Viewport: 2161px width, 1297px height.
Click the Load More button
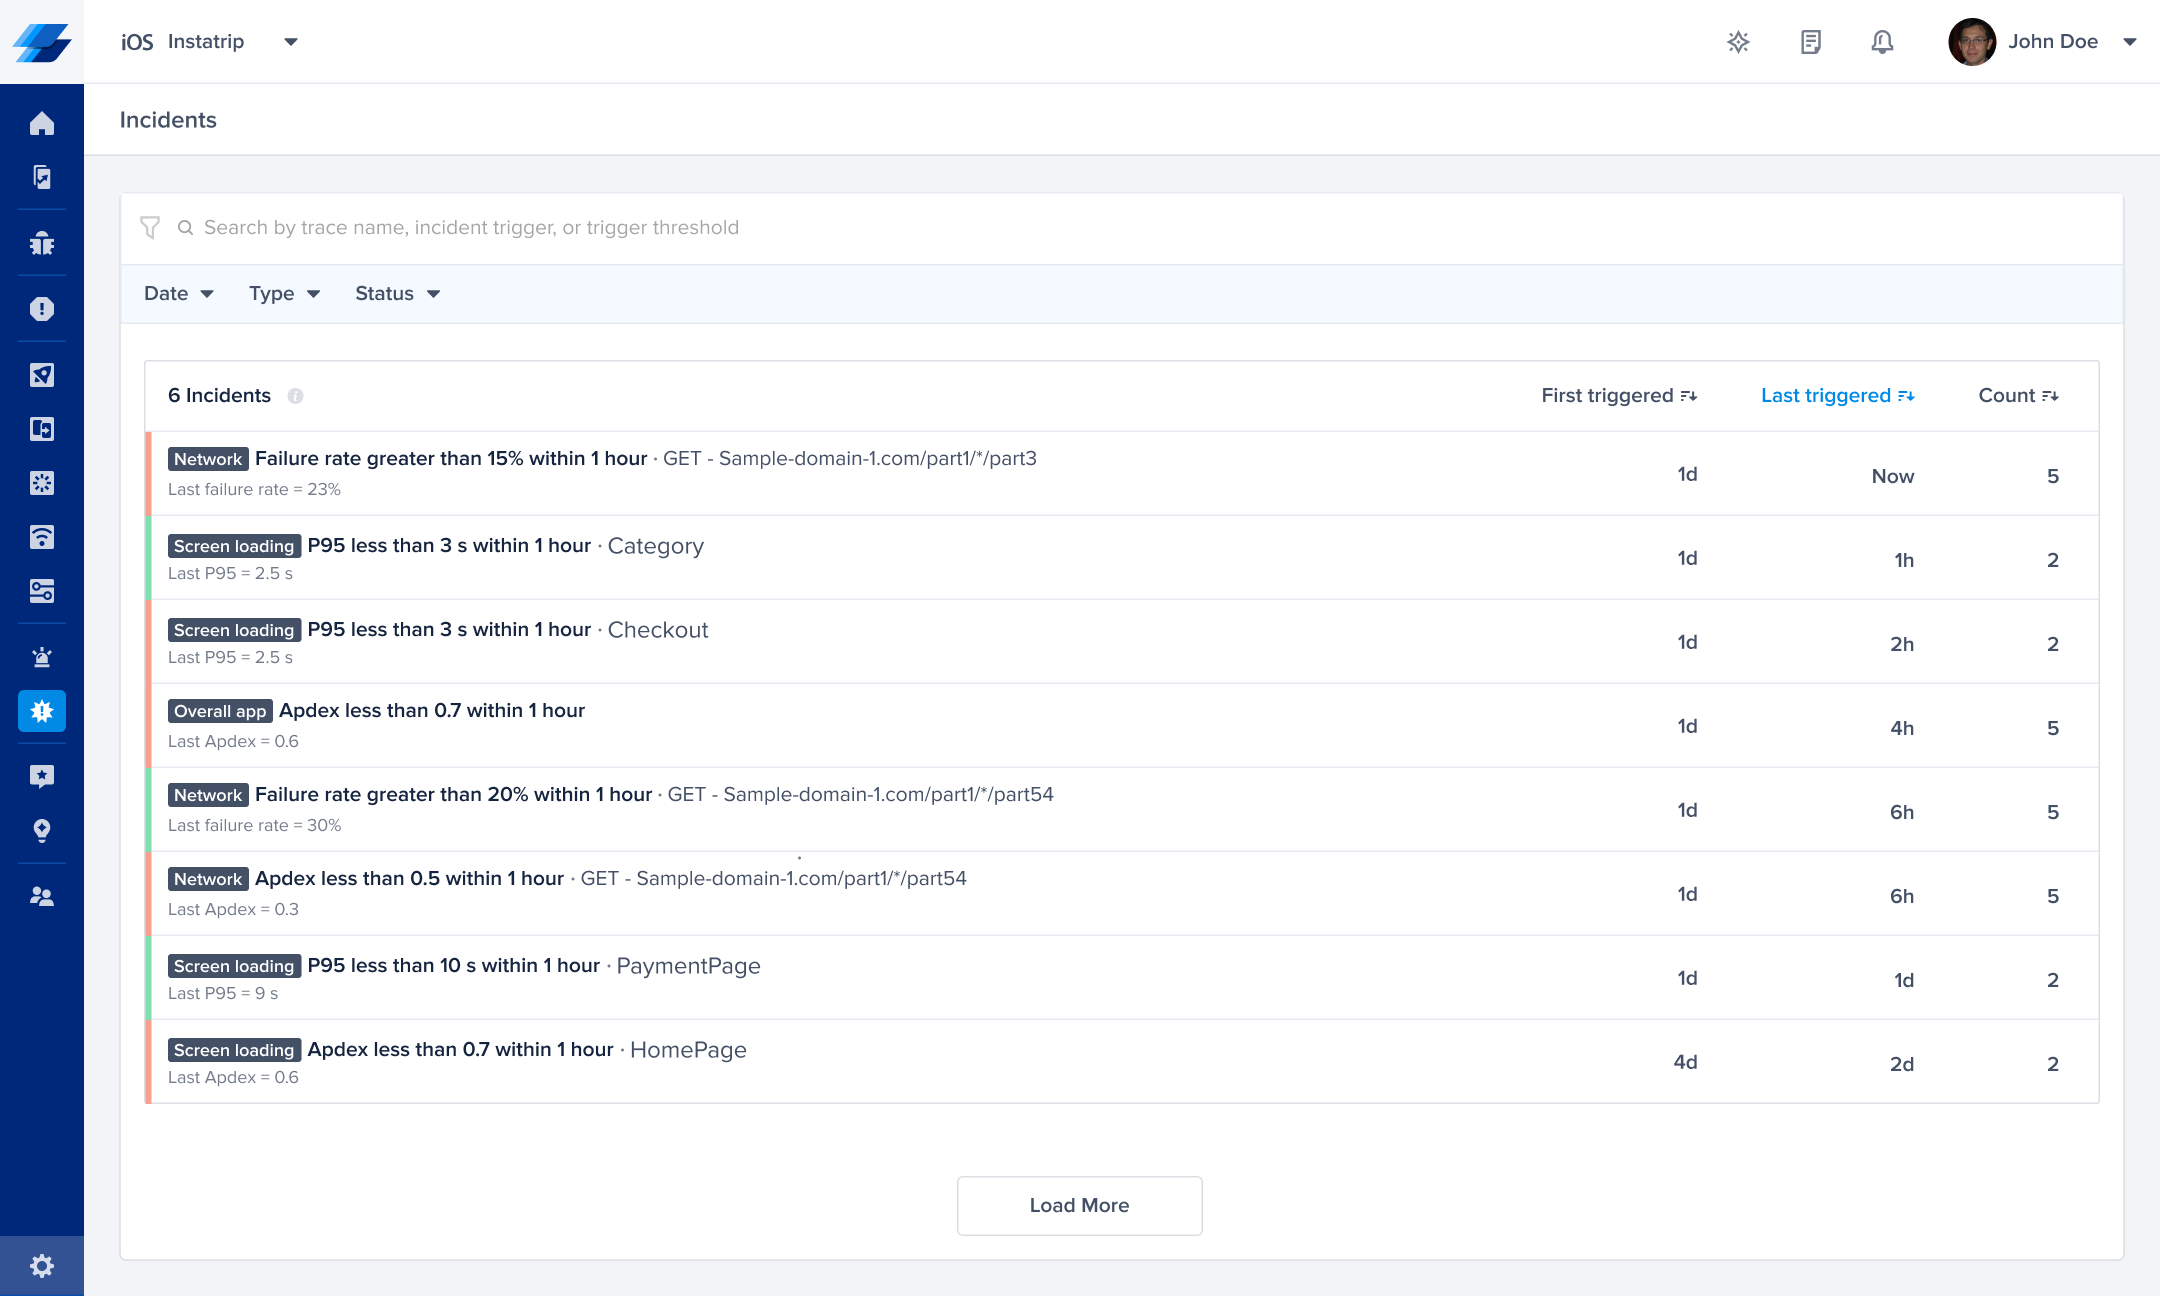click(x=1079, y=1205)
